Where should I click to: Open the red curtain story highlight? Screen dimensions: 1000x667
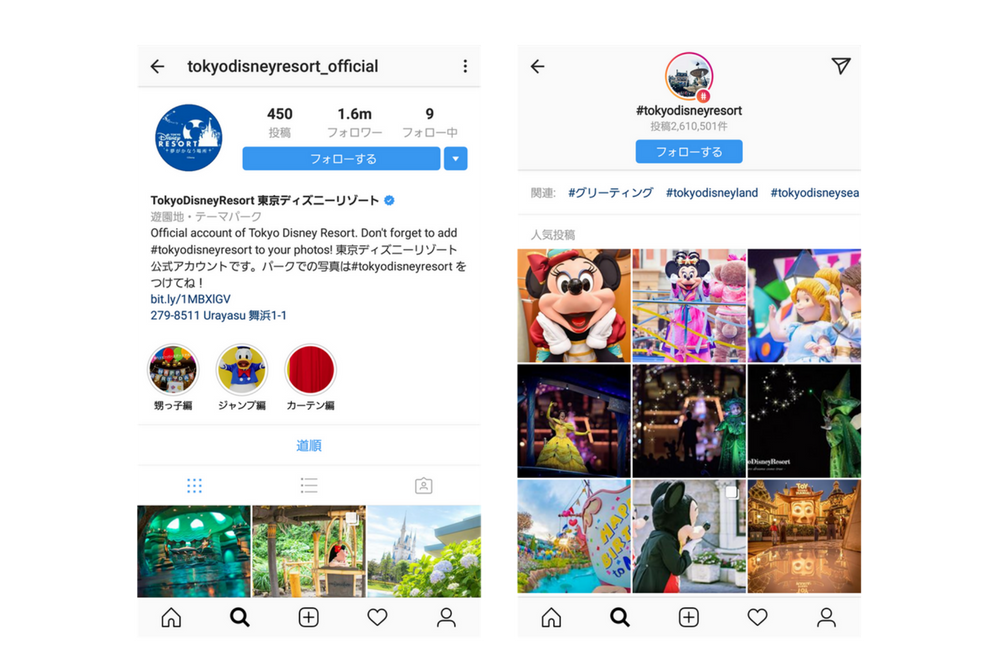click(311, 370)
